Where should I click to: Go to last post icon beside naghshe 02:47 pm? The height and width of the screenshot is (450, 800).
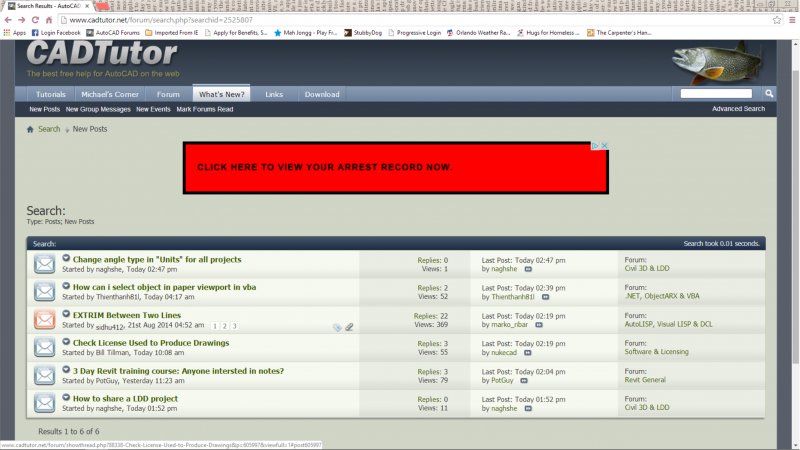point(528,269)
